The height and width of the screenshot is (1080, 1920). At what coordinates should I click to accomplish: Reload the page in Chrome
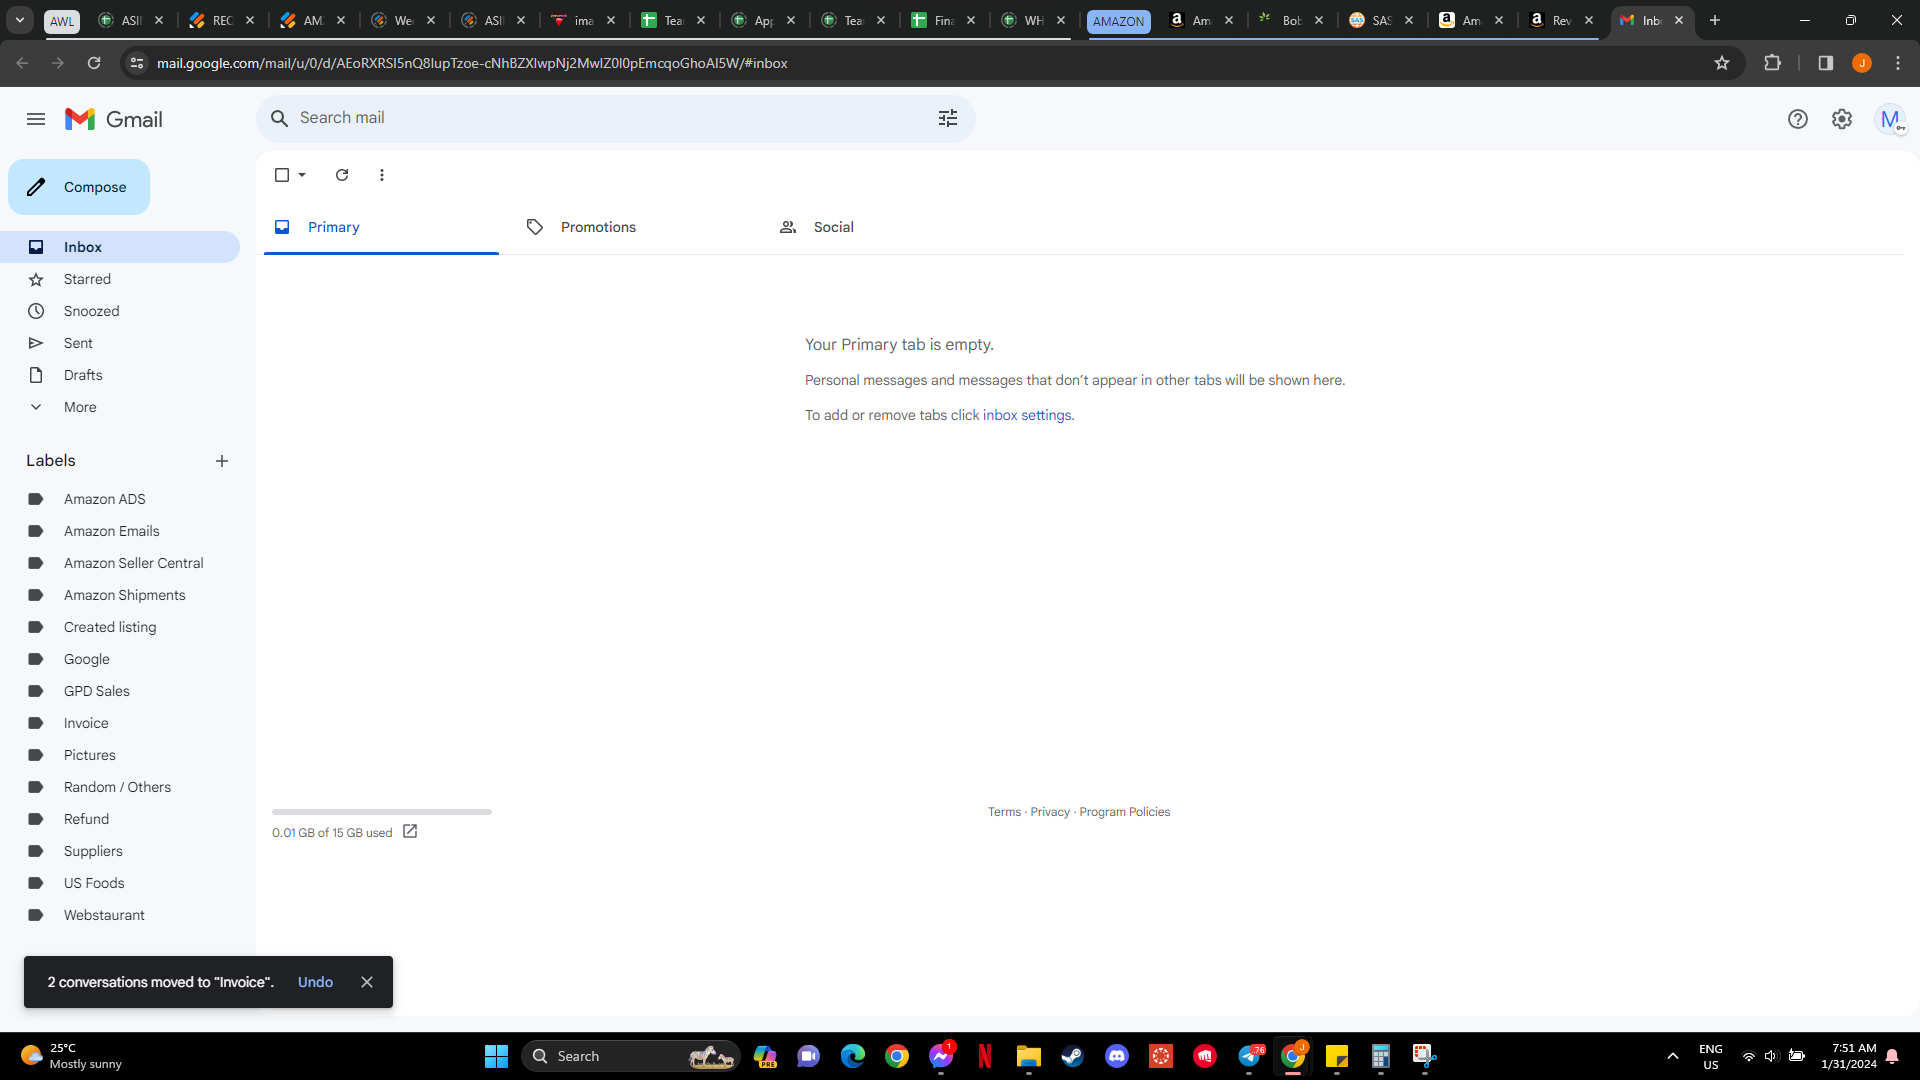click(94, 63)
